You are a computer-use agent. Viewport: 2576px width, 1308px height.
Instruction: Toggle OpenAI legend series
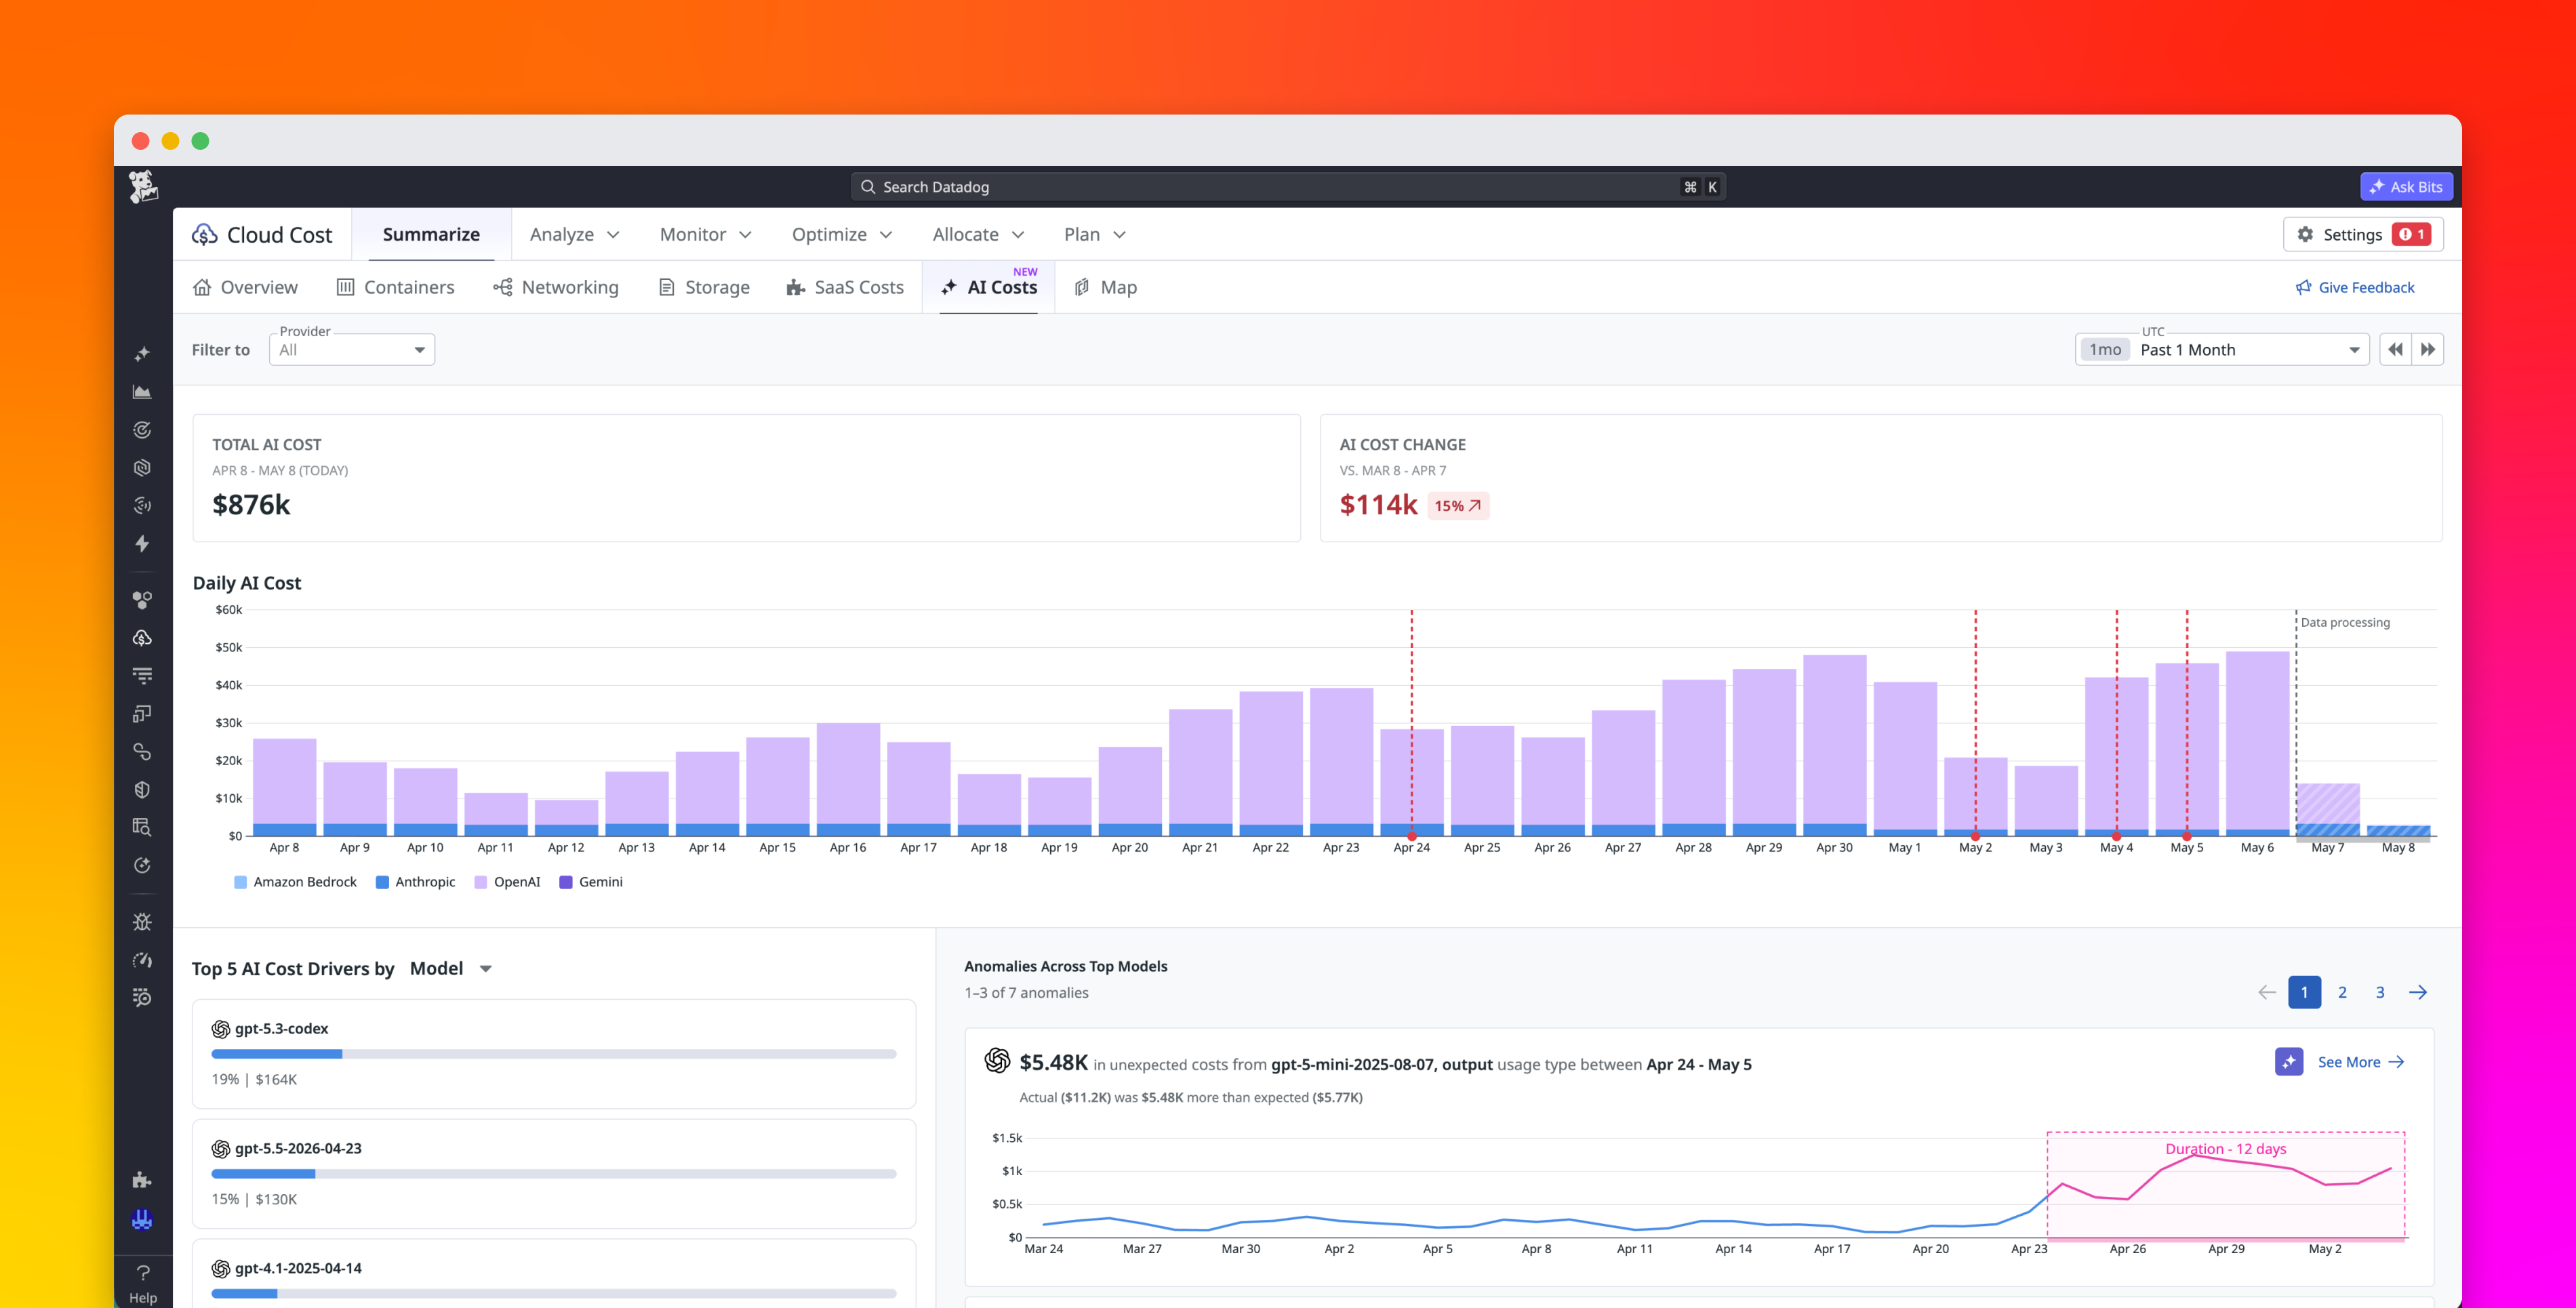click(x=507, y=882)
